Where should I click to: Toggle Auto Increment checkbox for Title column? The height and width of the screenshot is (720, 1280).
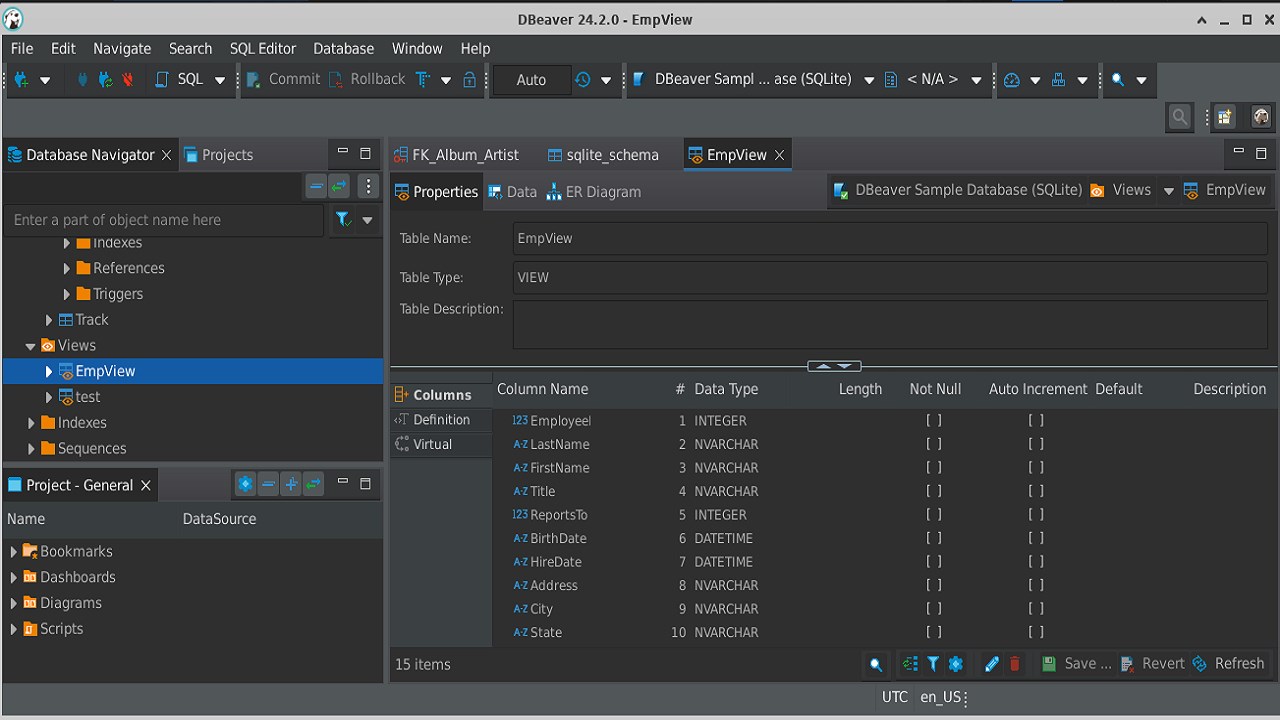click(x=1036, y=491)
